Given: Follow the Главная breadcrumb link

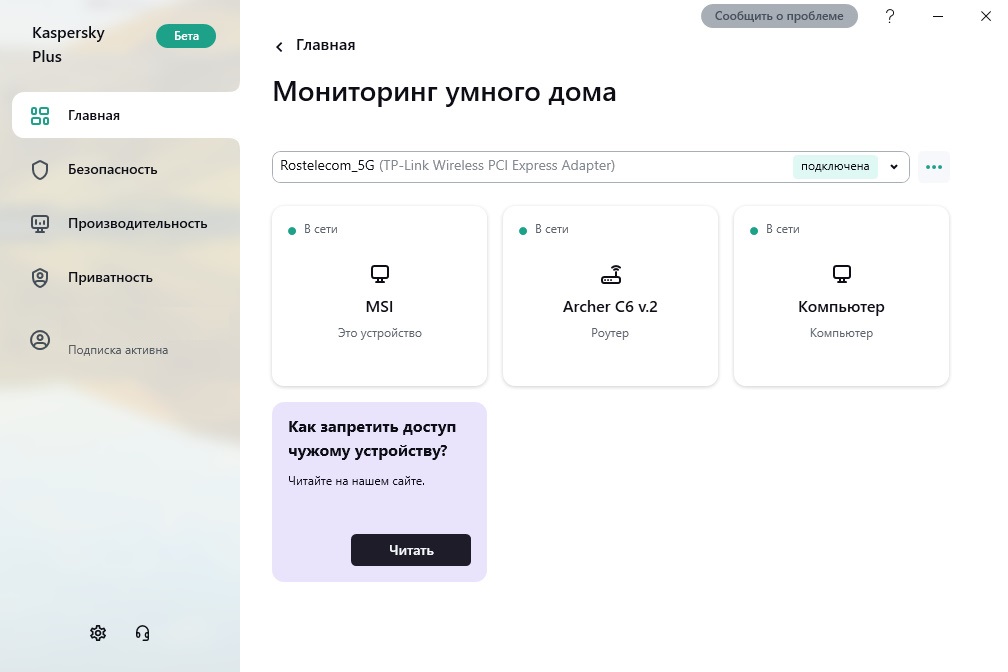Looking at the screenshot, I should tap(325, 45).
